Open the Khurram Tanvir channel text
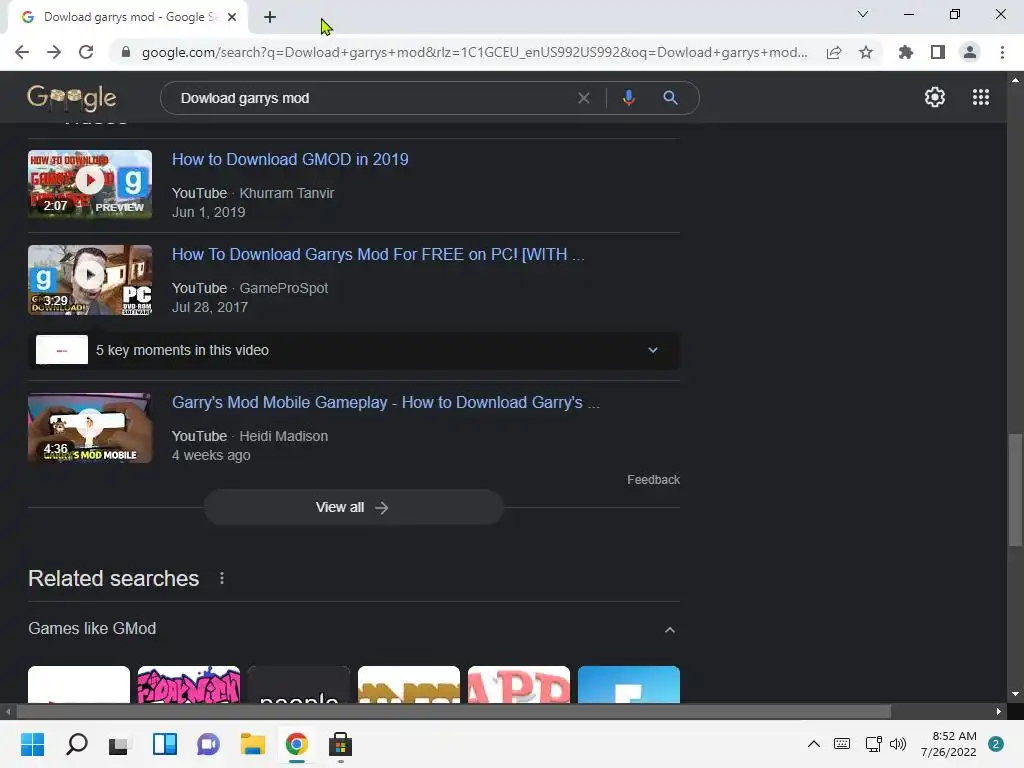This screenshot has width=1024, height=768. point(287,193)
